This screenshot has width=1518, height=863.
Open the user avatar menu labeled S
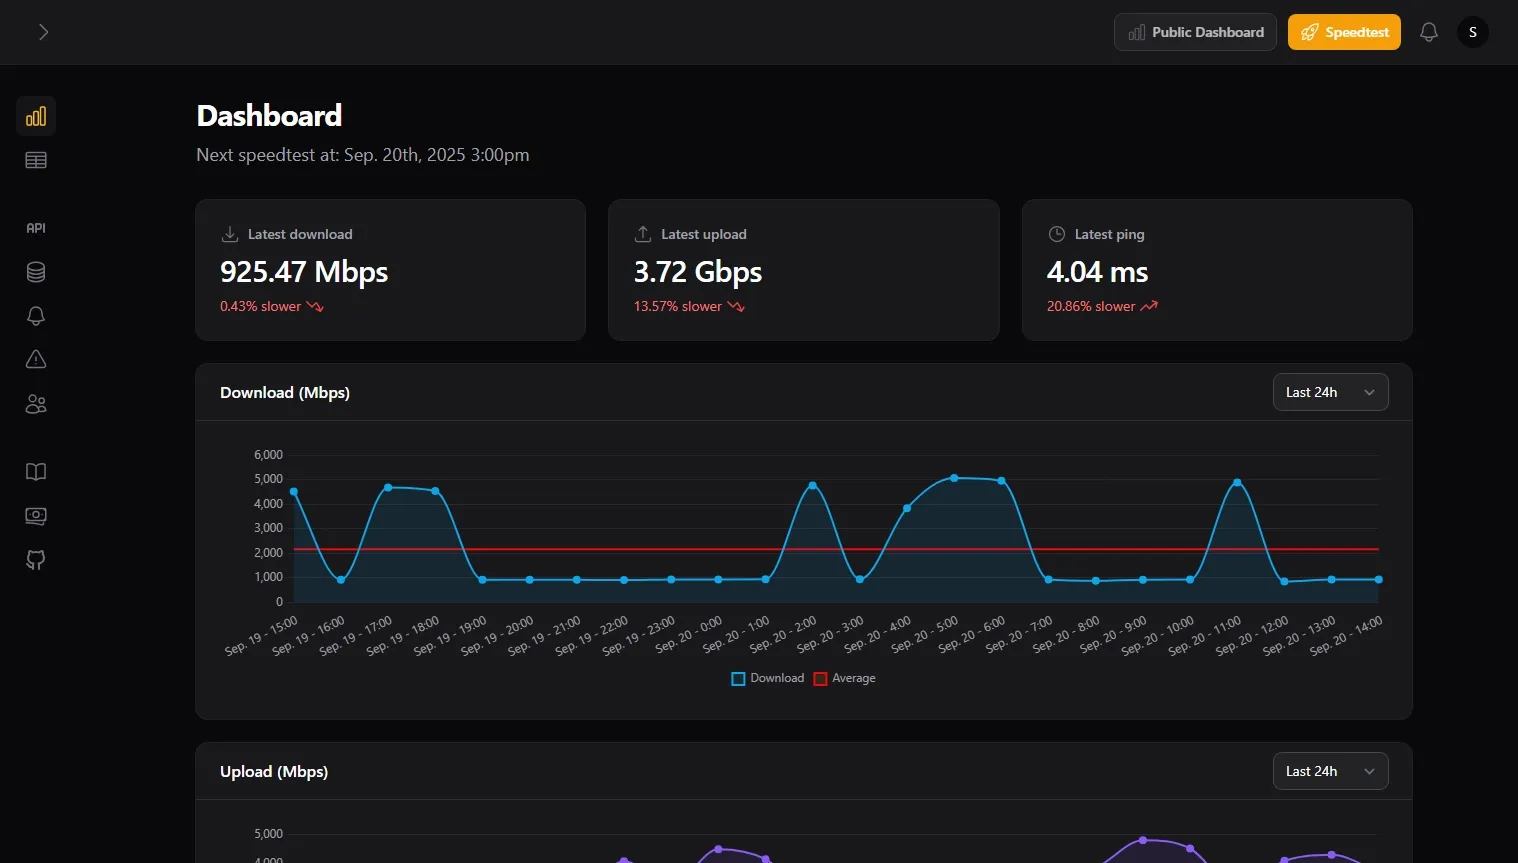tap(1473, 32)
